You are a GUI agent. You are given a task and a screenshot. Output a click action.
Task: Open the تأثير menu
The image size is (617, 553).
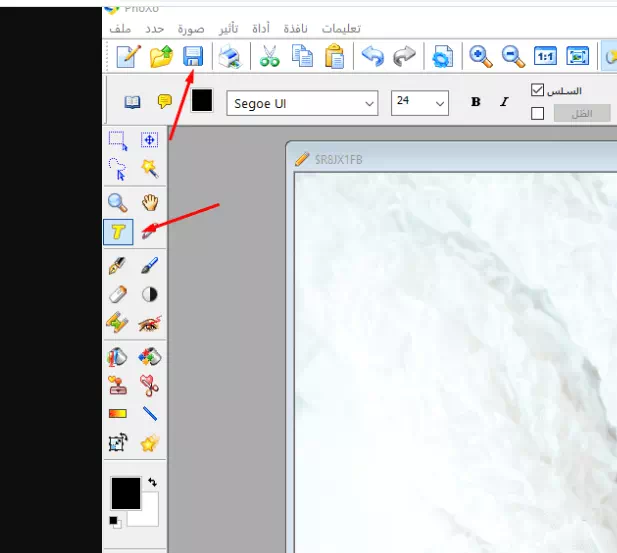(229, 29)
